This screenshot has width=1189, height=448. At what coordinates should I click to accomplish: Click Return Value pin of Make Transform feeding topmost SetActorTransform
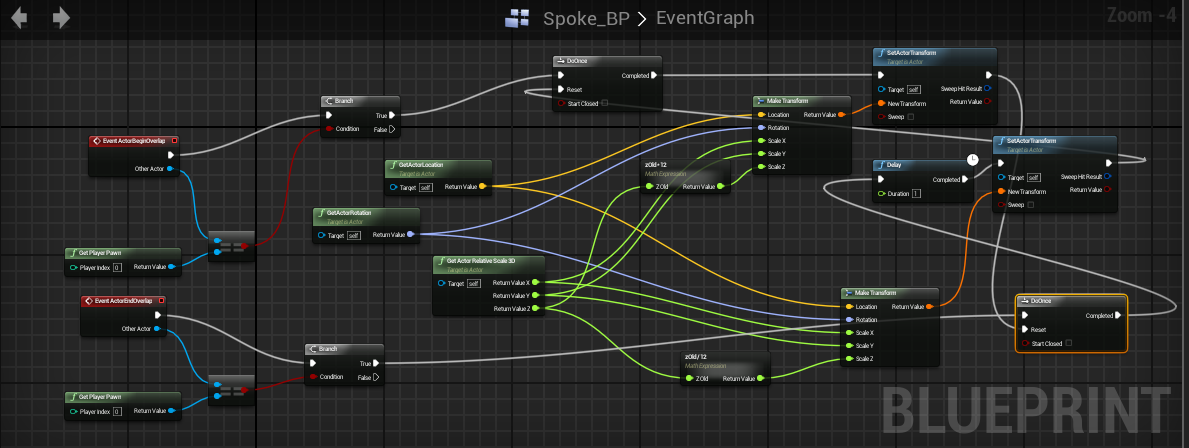coord(842,115)
